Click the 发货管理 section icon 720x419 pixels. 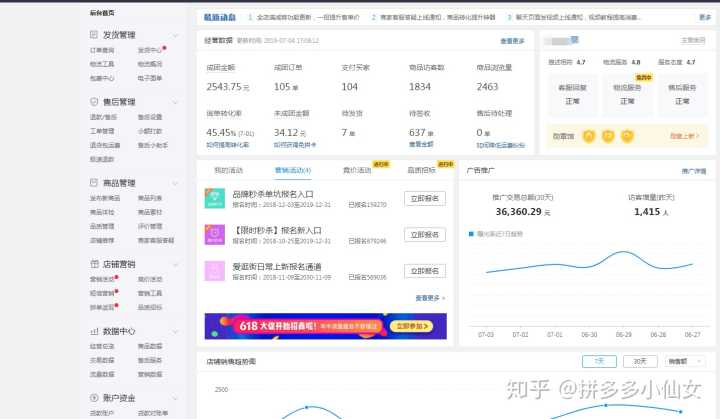pyautogui.click(x=95, y=34)
